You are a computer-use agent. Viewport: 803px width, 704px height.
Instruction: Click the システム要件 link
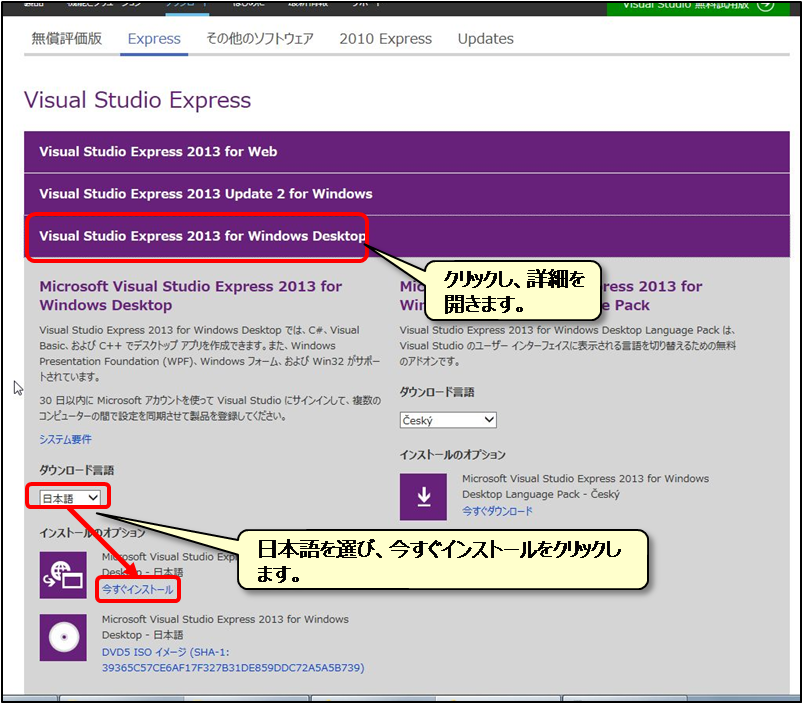(x=66, y=439)
